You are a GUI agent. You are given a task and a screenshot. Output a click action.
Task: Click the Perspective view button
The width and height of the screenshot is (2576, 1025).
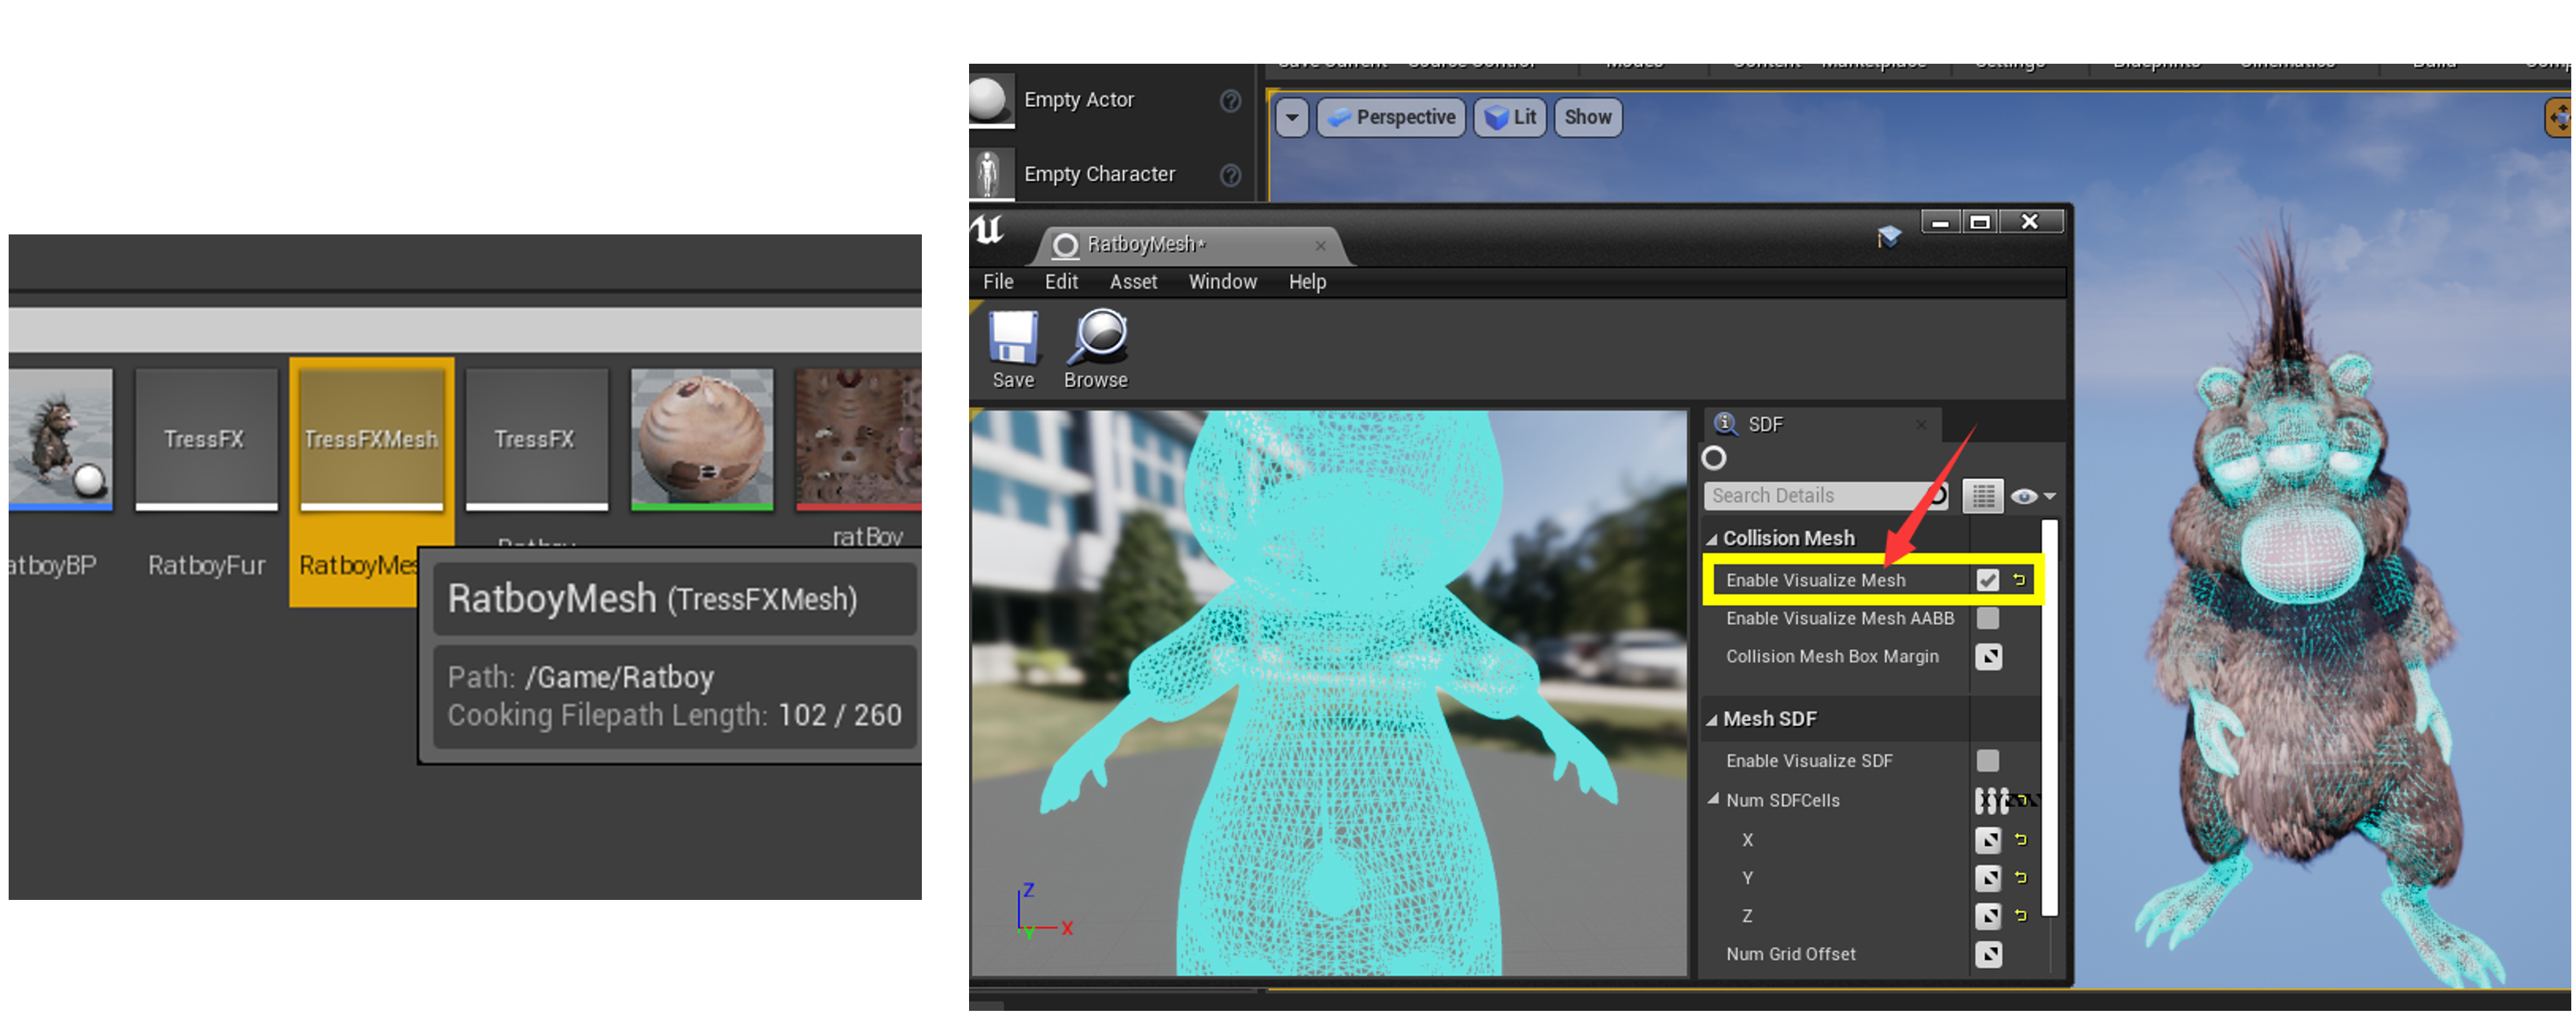tap(1391, 118)
